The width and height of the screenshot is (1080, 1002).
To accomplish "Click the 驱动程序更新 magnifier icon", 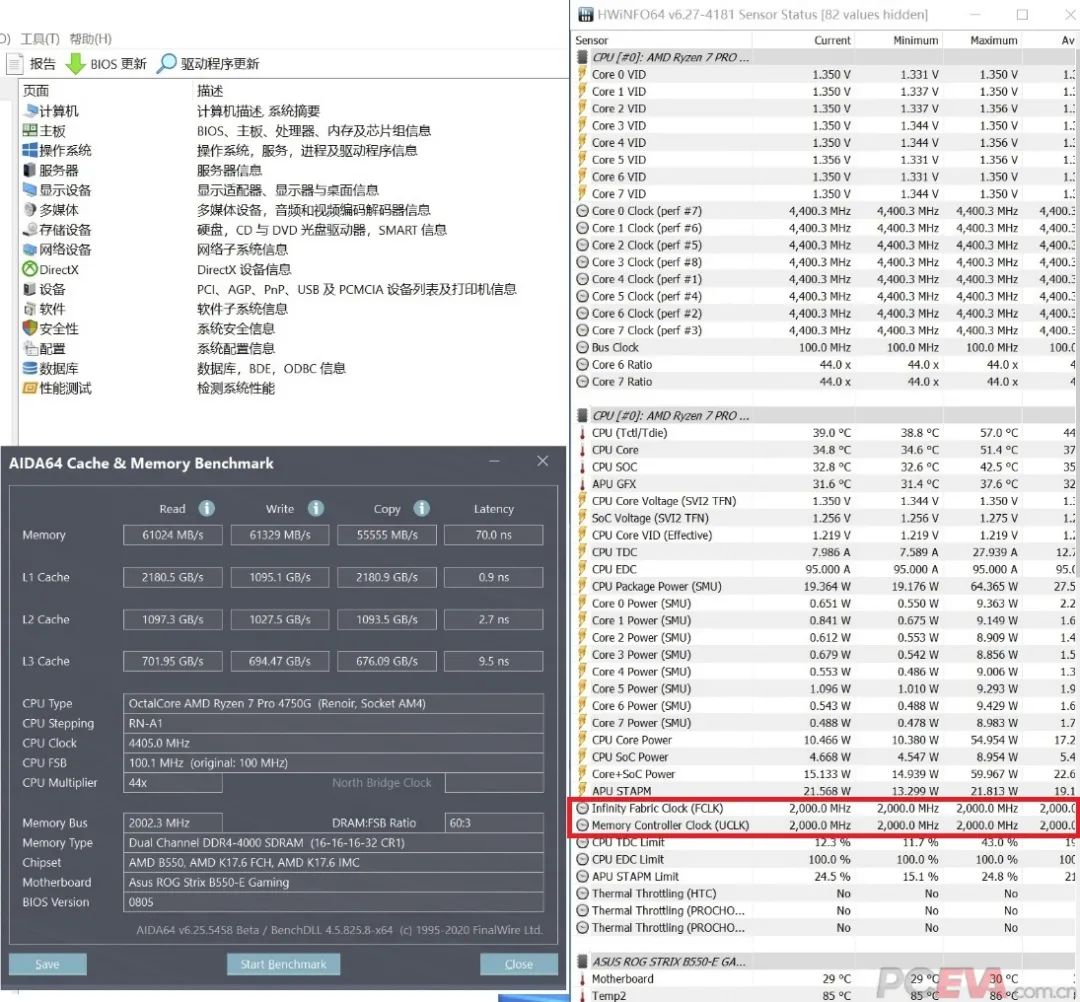I will point(166,63).
